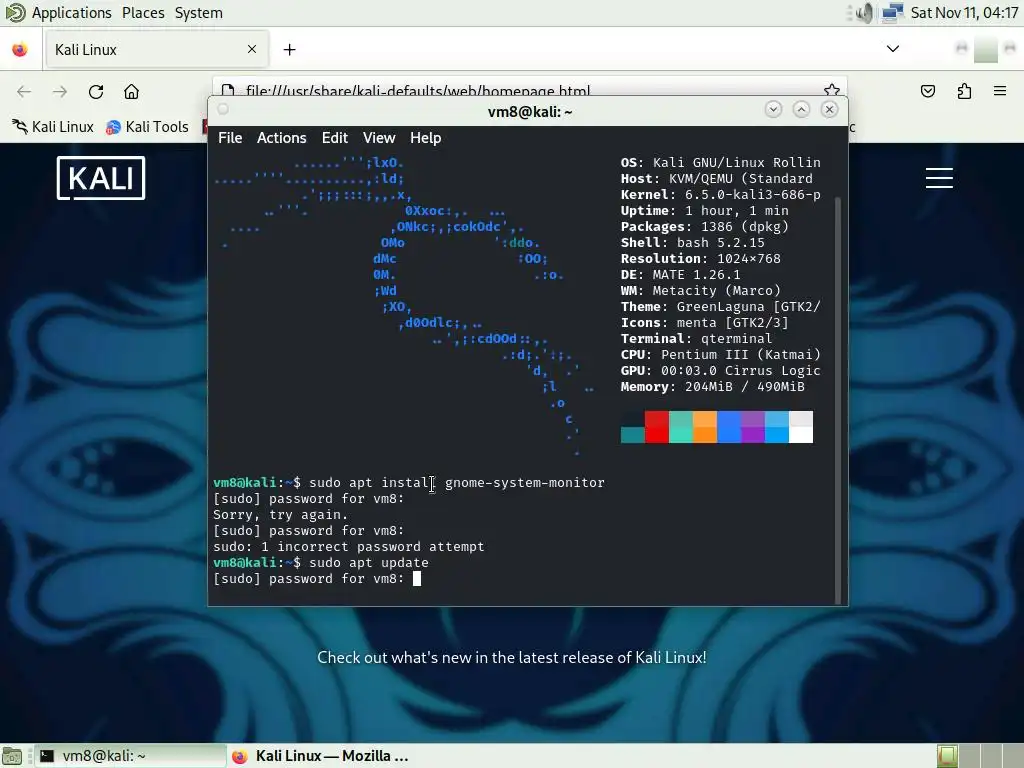The width and height of the screenshot is (1024, 768).
Task: Click the volume speaker icon in tray
Action: (x=865, y=13)
